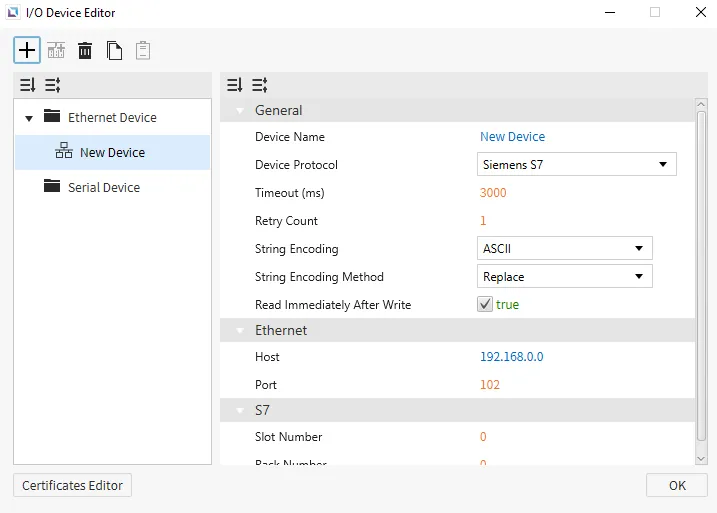717x513 pixels.
Task: Click the New Device network icon
Action: tap(64, 150)
